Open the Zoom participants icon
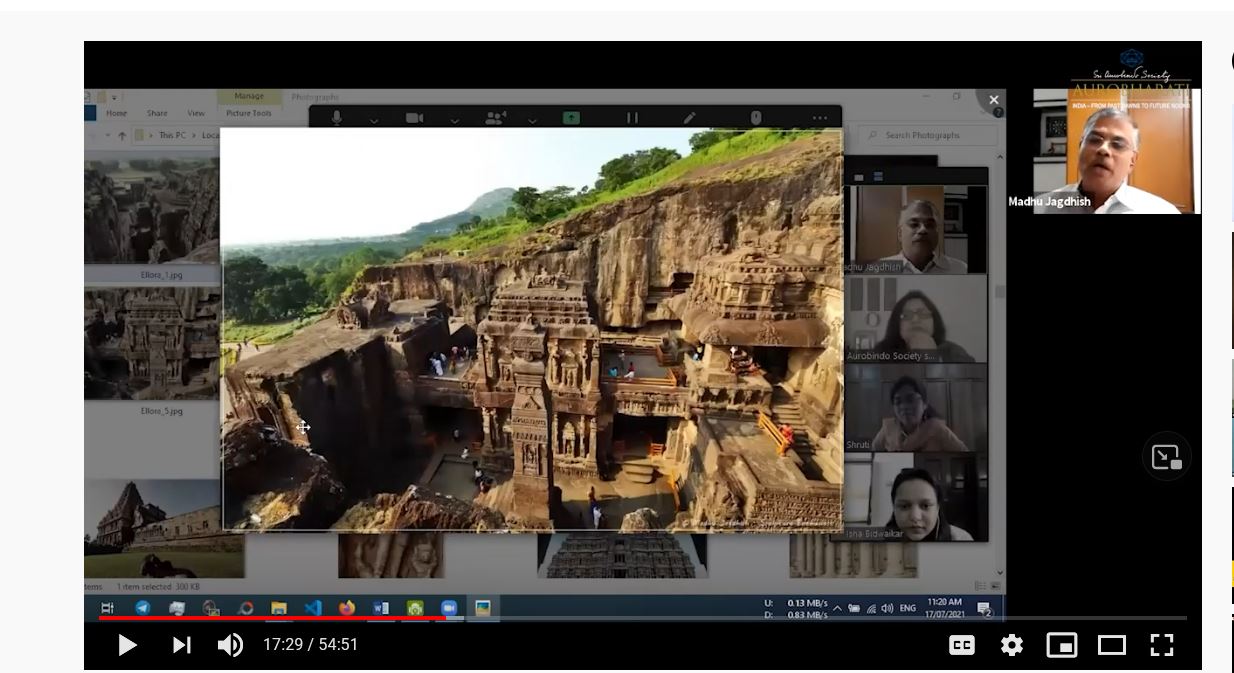Viewport: 1234px width, 673px height. pyautogui.click(x=494, y=118)
